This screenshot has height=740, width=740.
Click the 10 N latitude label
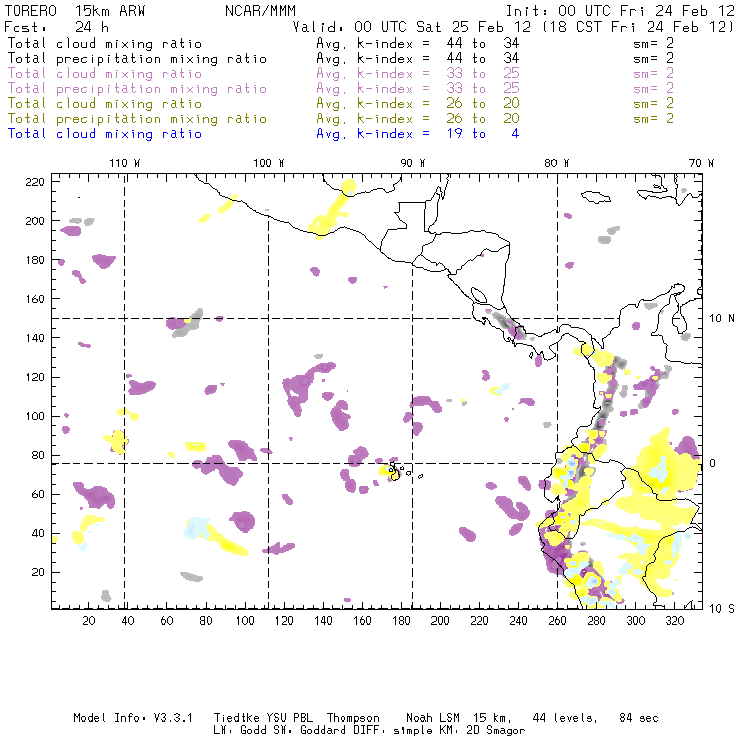click(x=722, y=319)
